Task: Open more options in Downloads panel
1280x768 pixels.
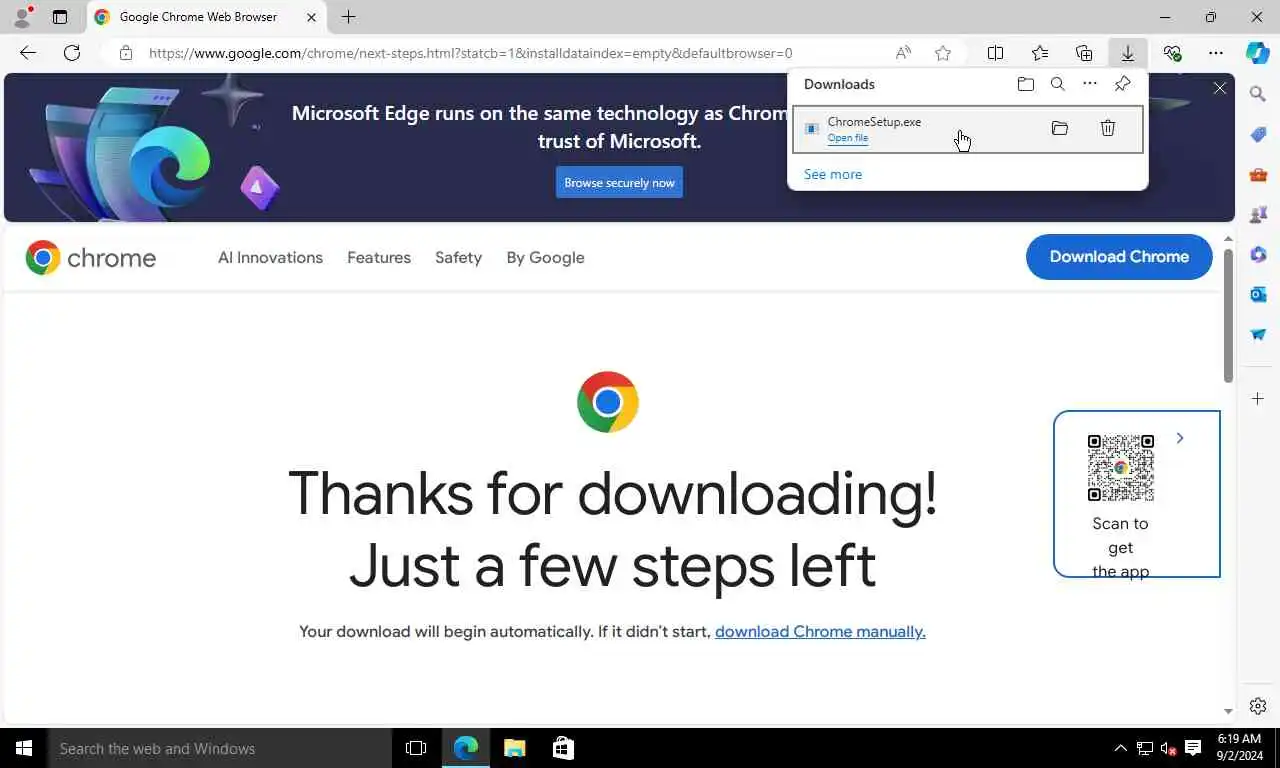Action: click(x=1090, y=84)
